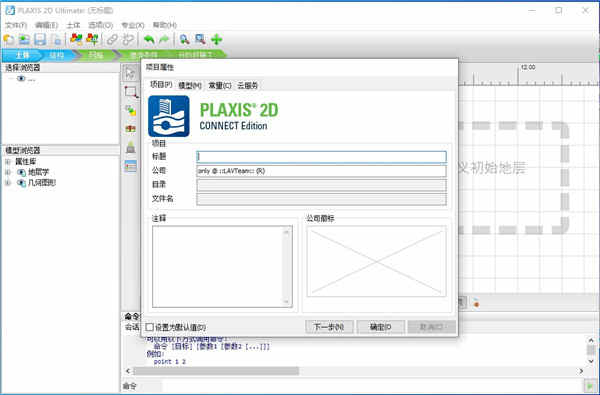This screenshot has width=600, height=395.
Task: Click the green Redo arrow
Action: [164, 39]
